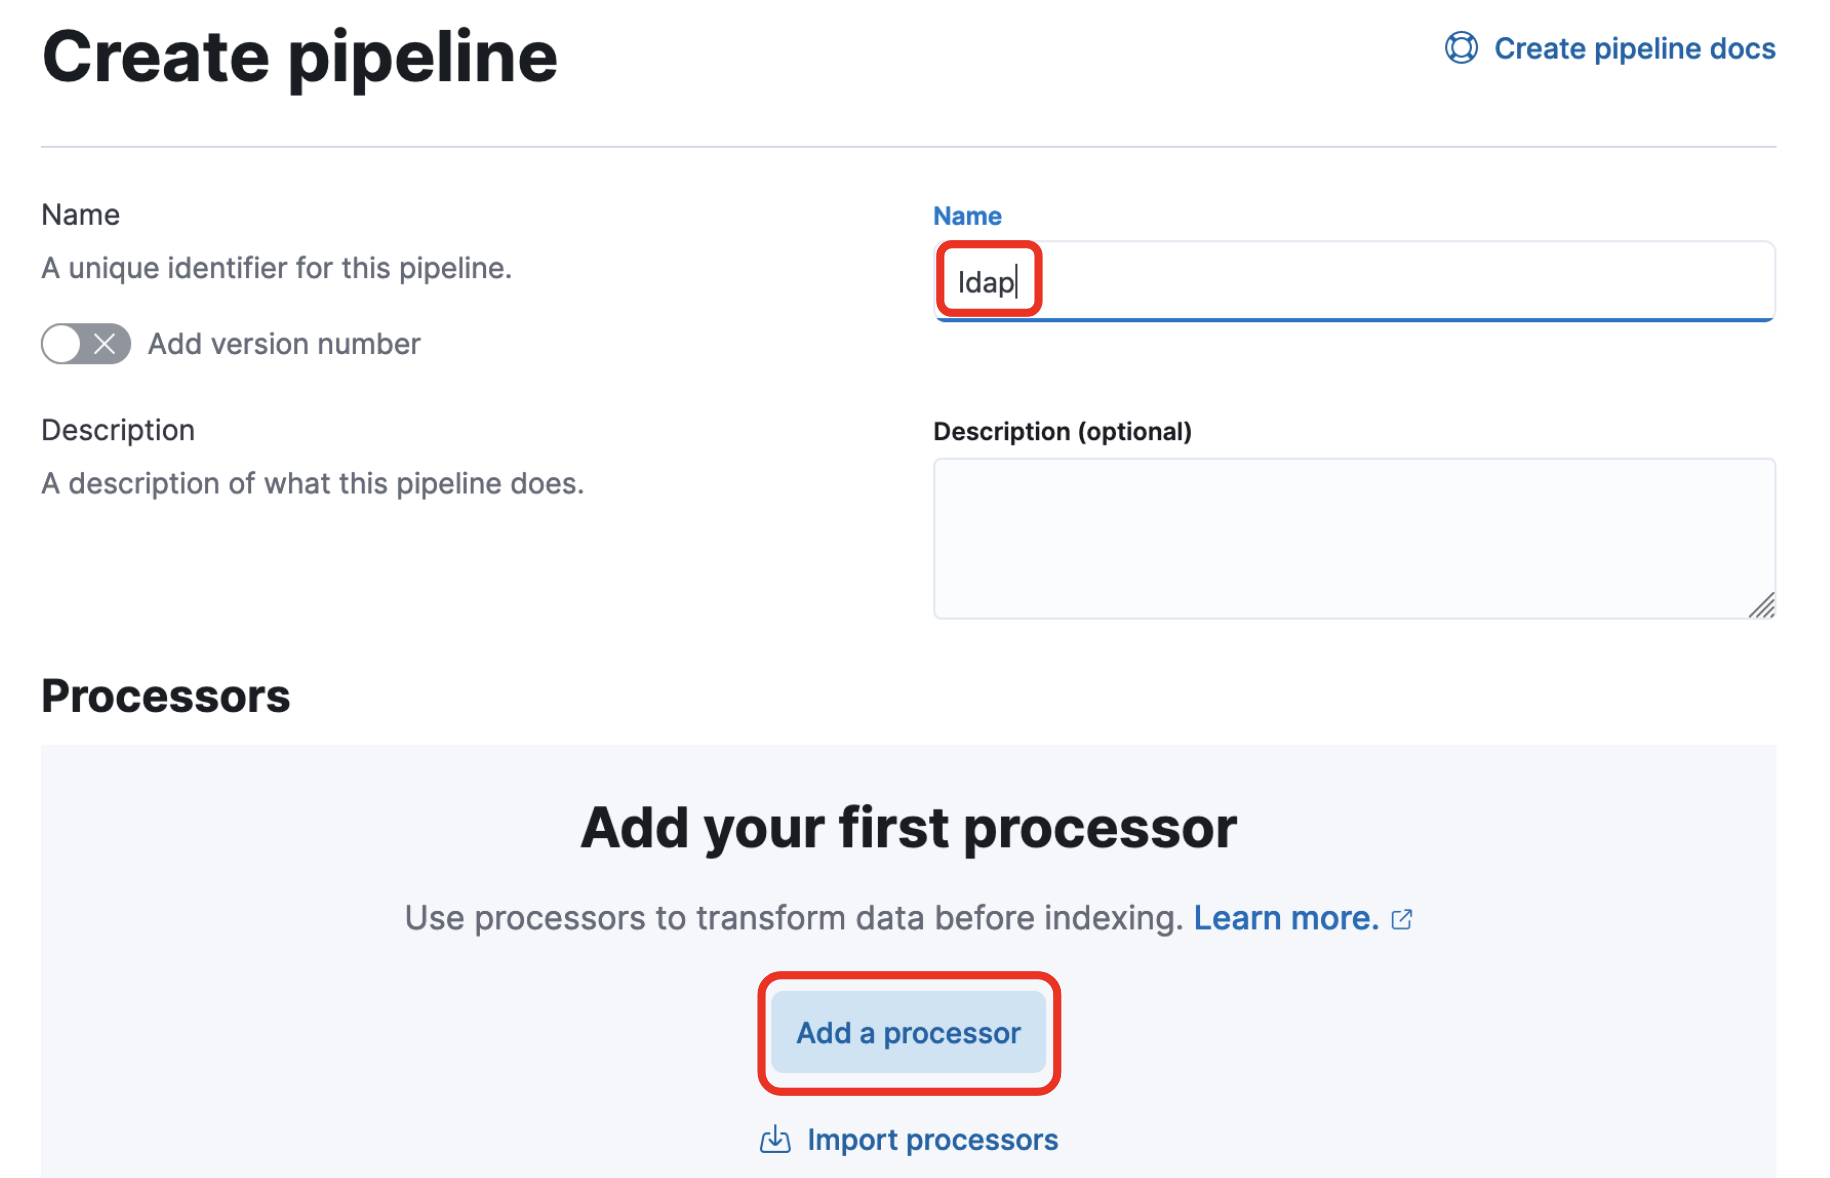Click the Description textarea resize handle

coord(1762,605)
